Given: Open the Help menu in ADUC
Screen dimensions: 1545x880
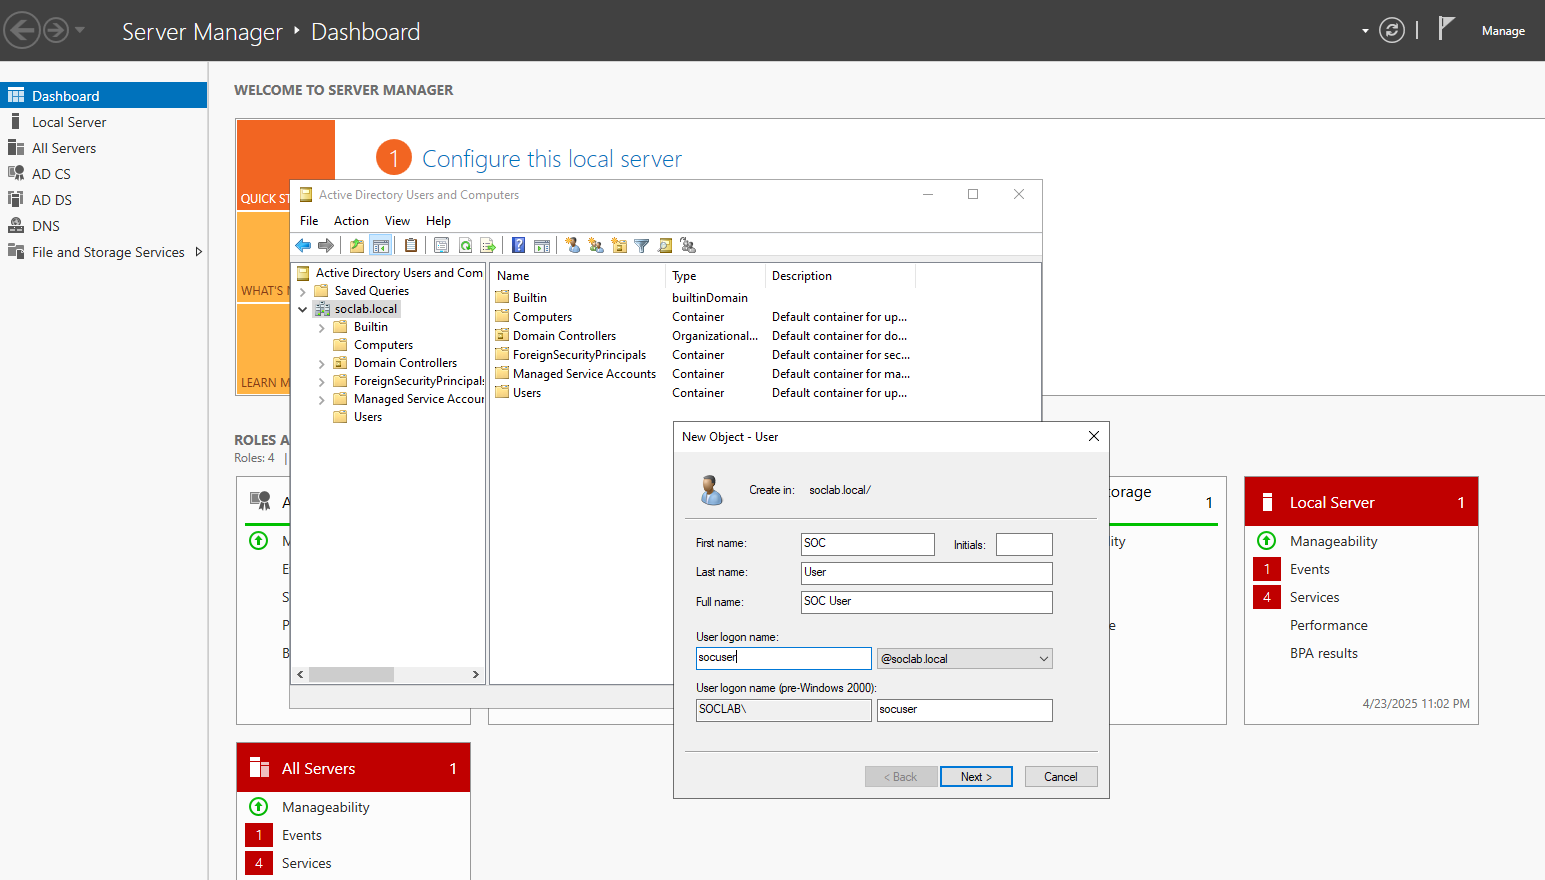Looking at the screenshot, I should [438, 221].
